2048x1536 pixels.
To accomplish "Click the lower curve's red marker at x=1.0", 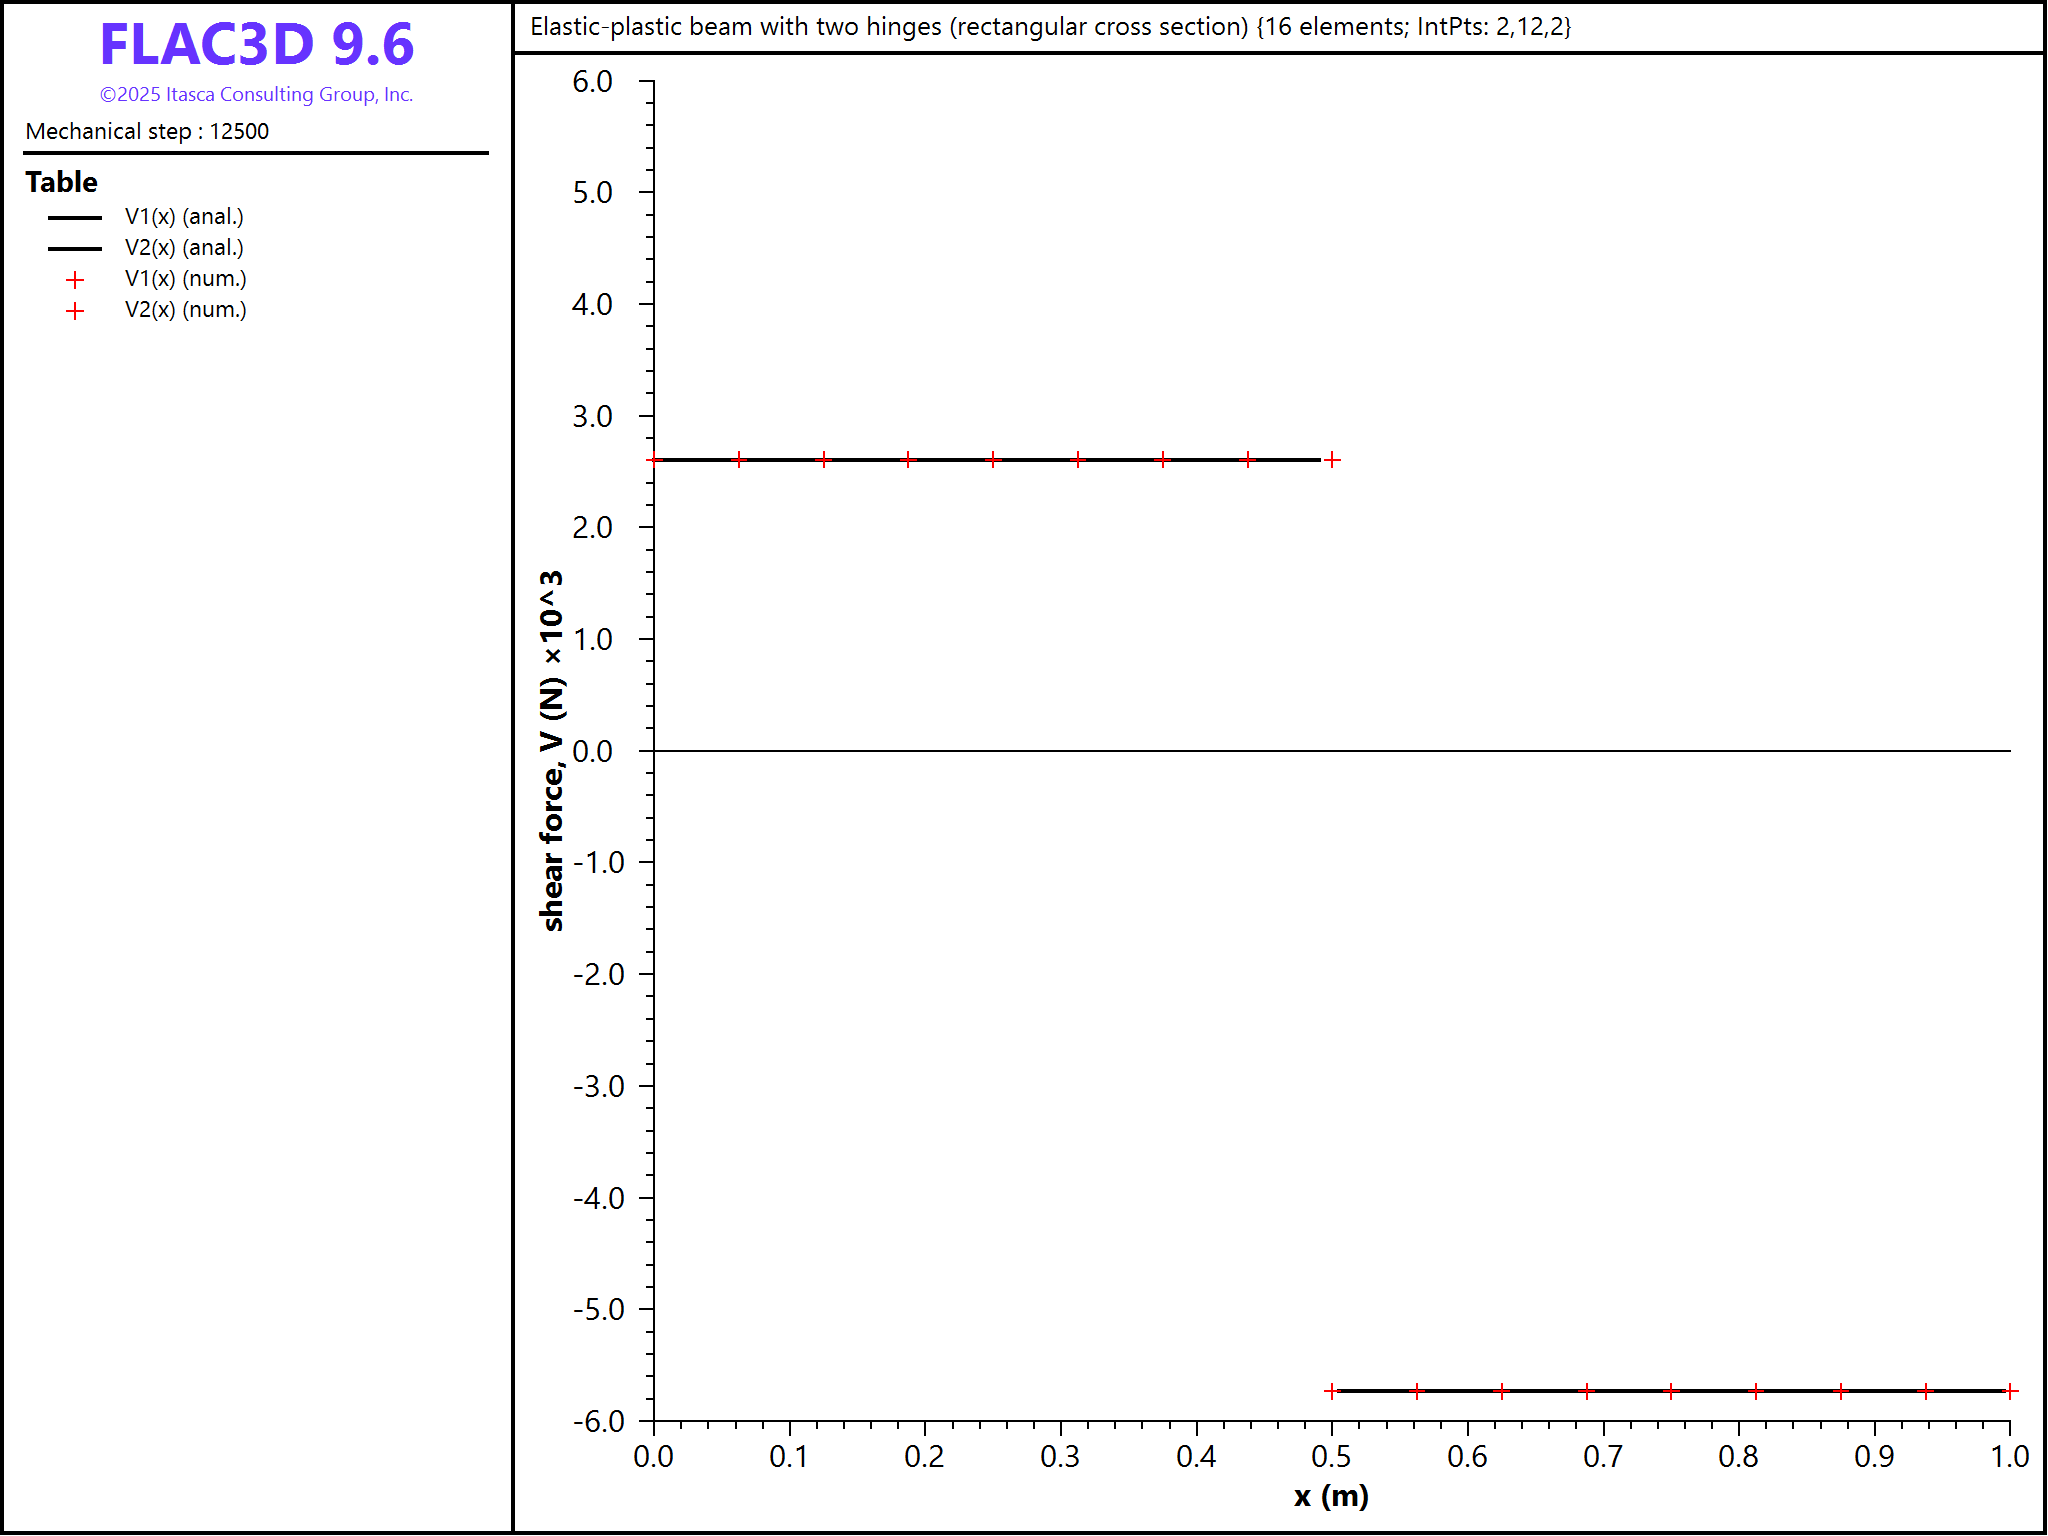I will pos(2010,1391).
